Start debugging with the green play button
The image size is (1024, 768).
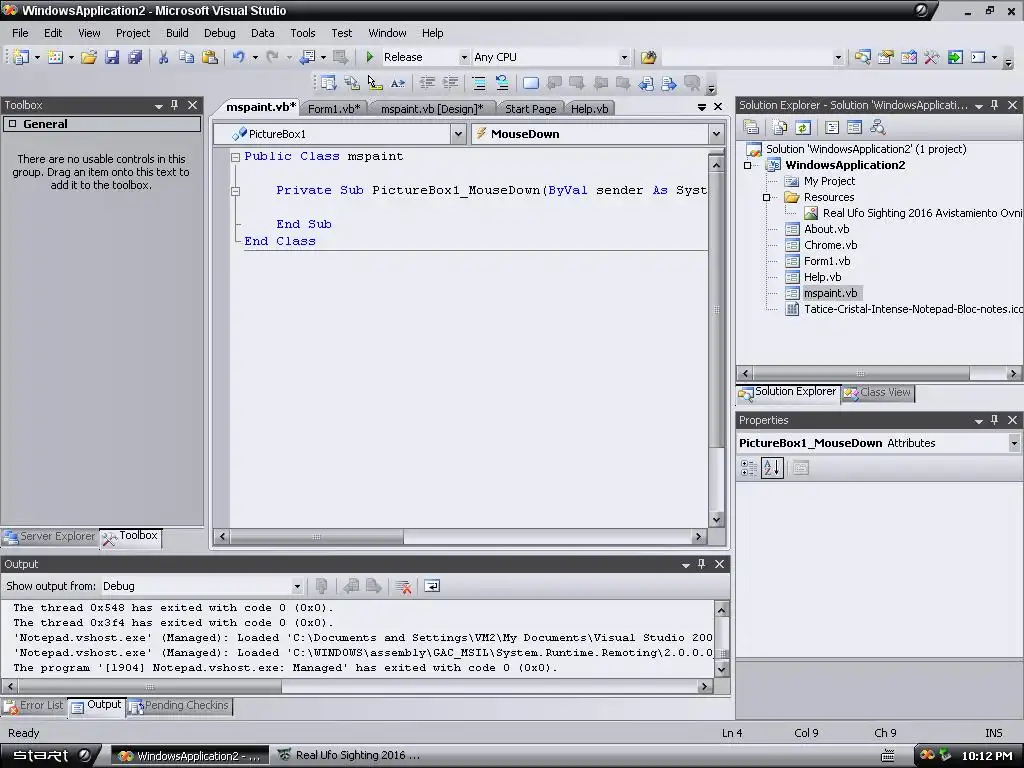[x=370, y=57]
